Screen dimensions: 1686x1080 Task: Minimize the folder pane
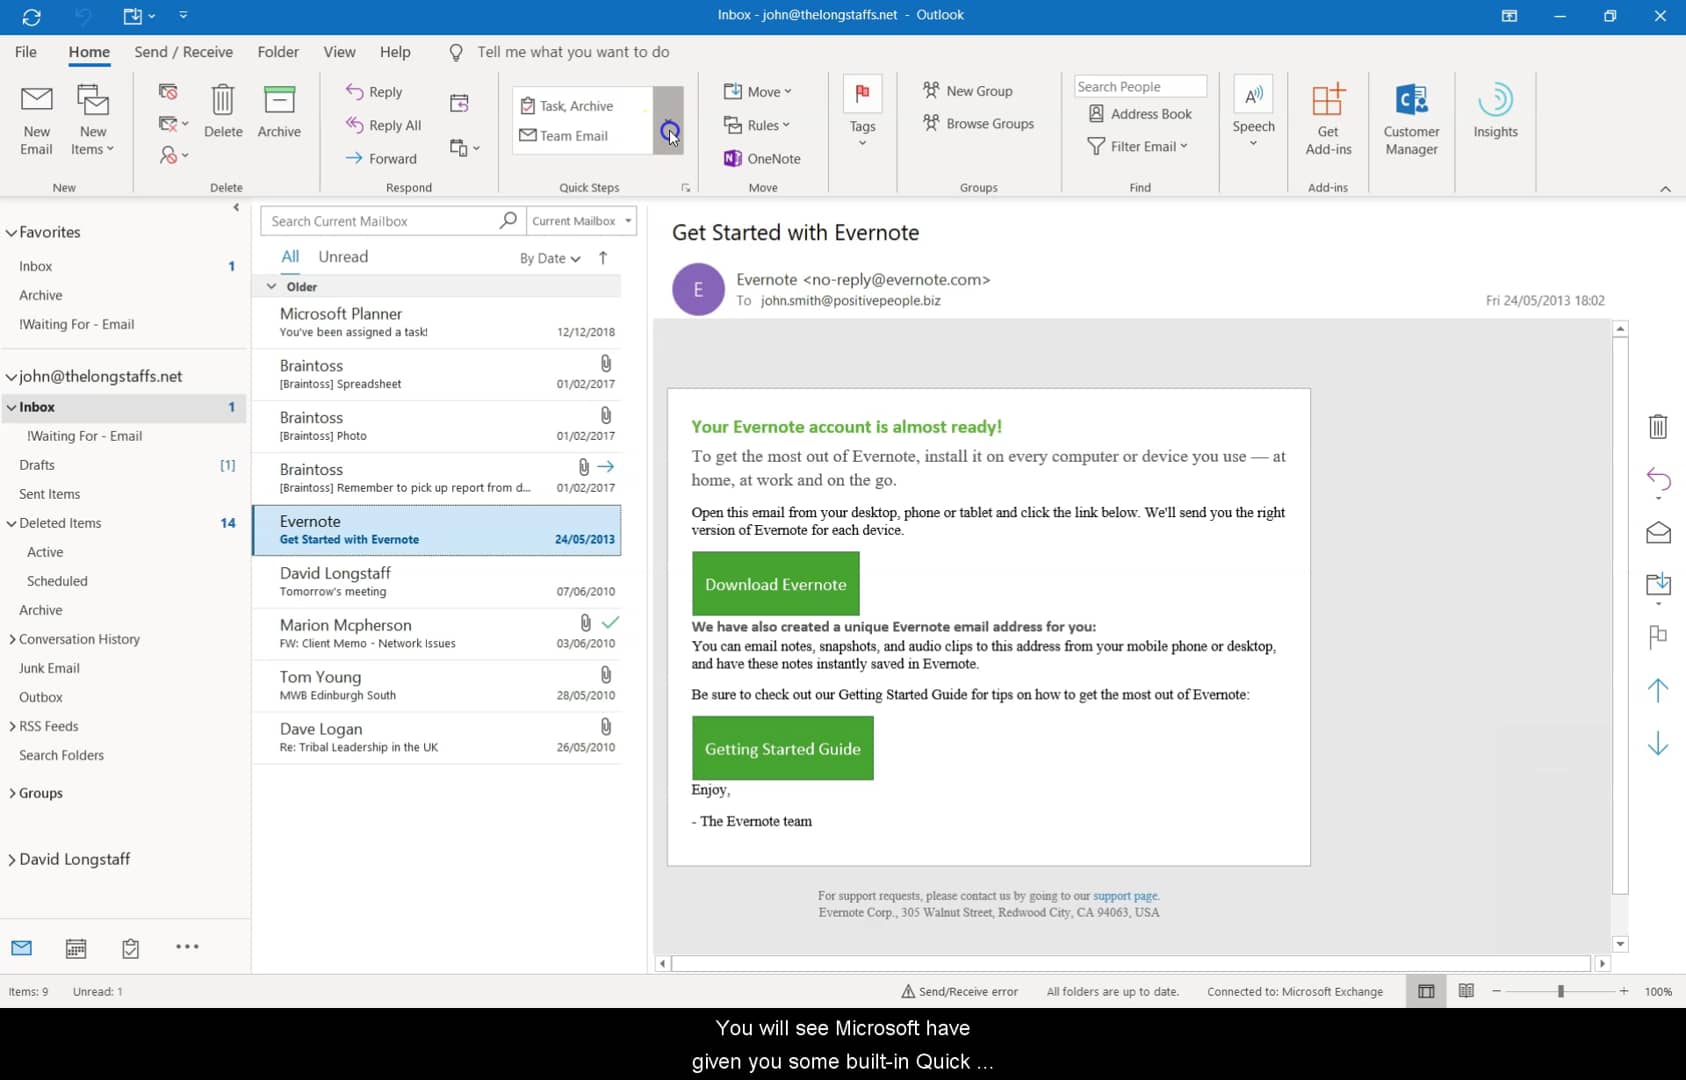pyautogui.click(x=236, y=208)
